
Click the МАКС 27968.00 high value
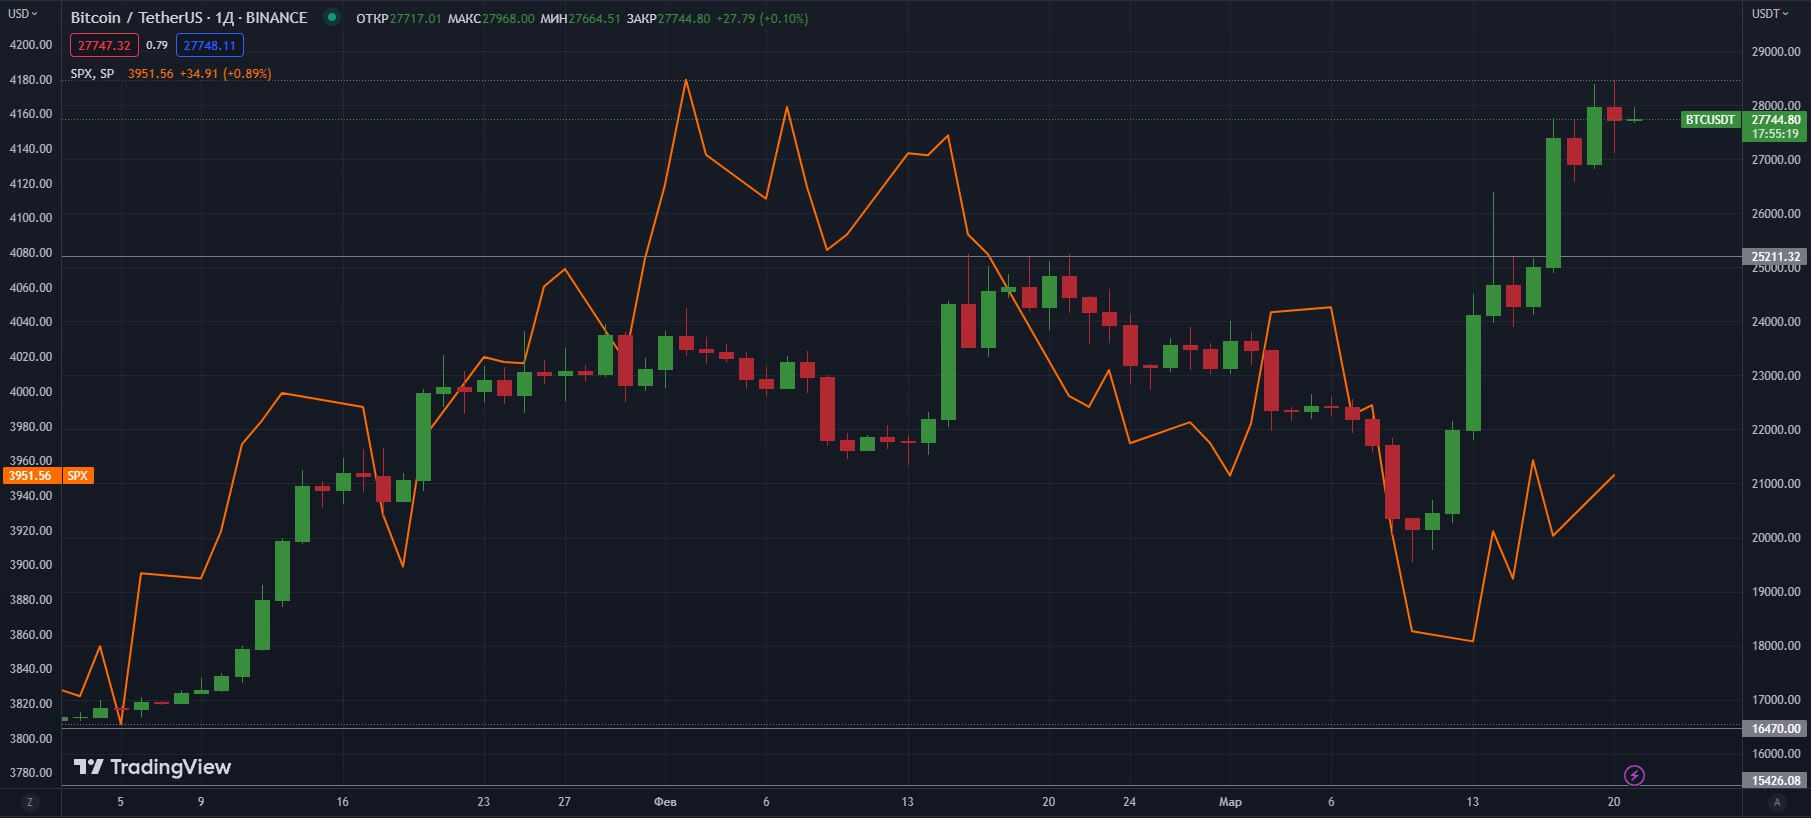(491, 18)
